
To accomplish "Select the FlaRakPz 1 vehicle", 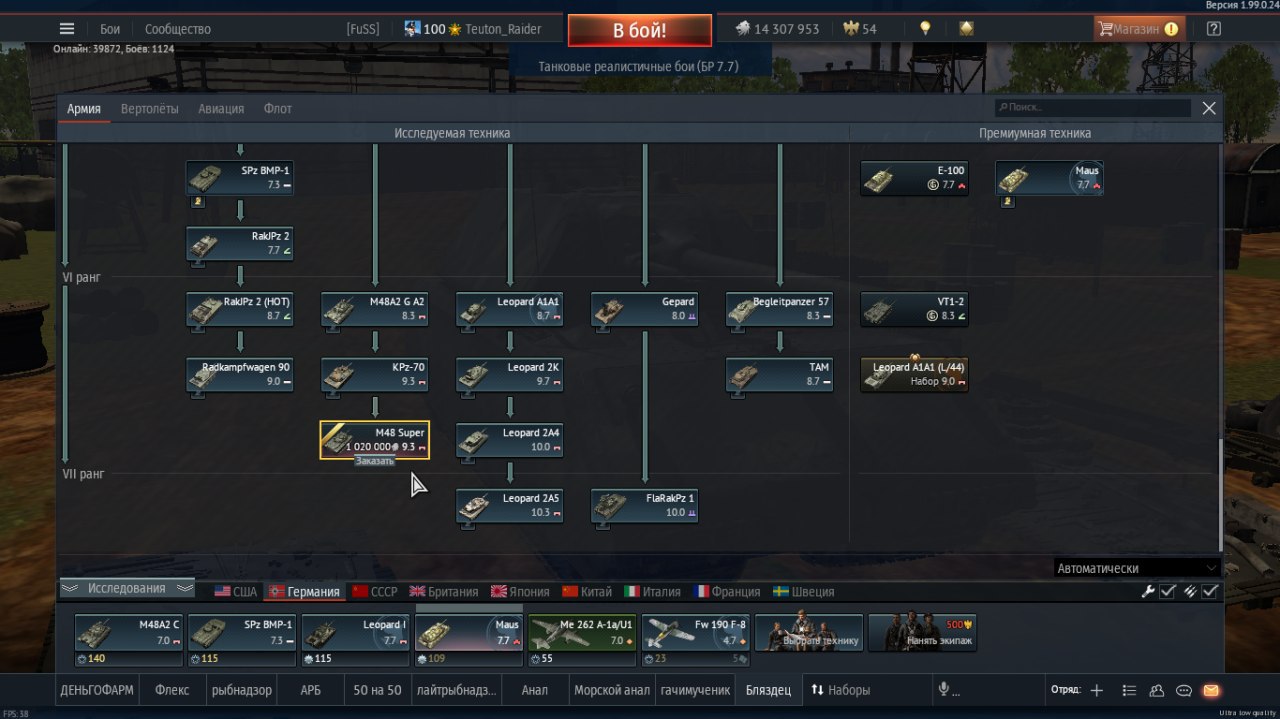I will point(645,505).
